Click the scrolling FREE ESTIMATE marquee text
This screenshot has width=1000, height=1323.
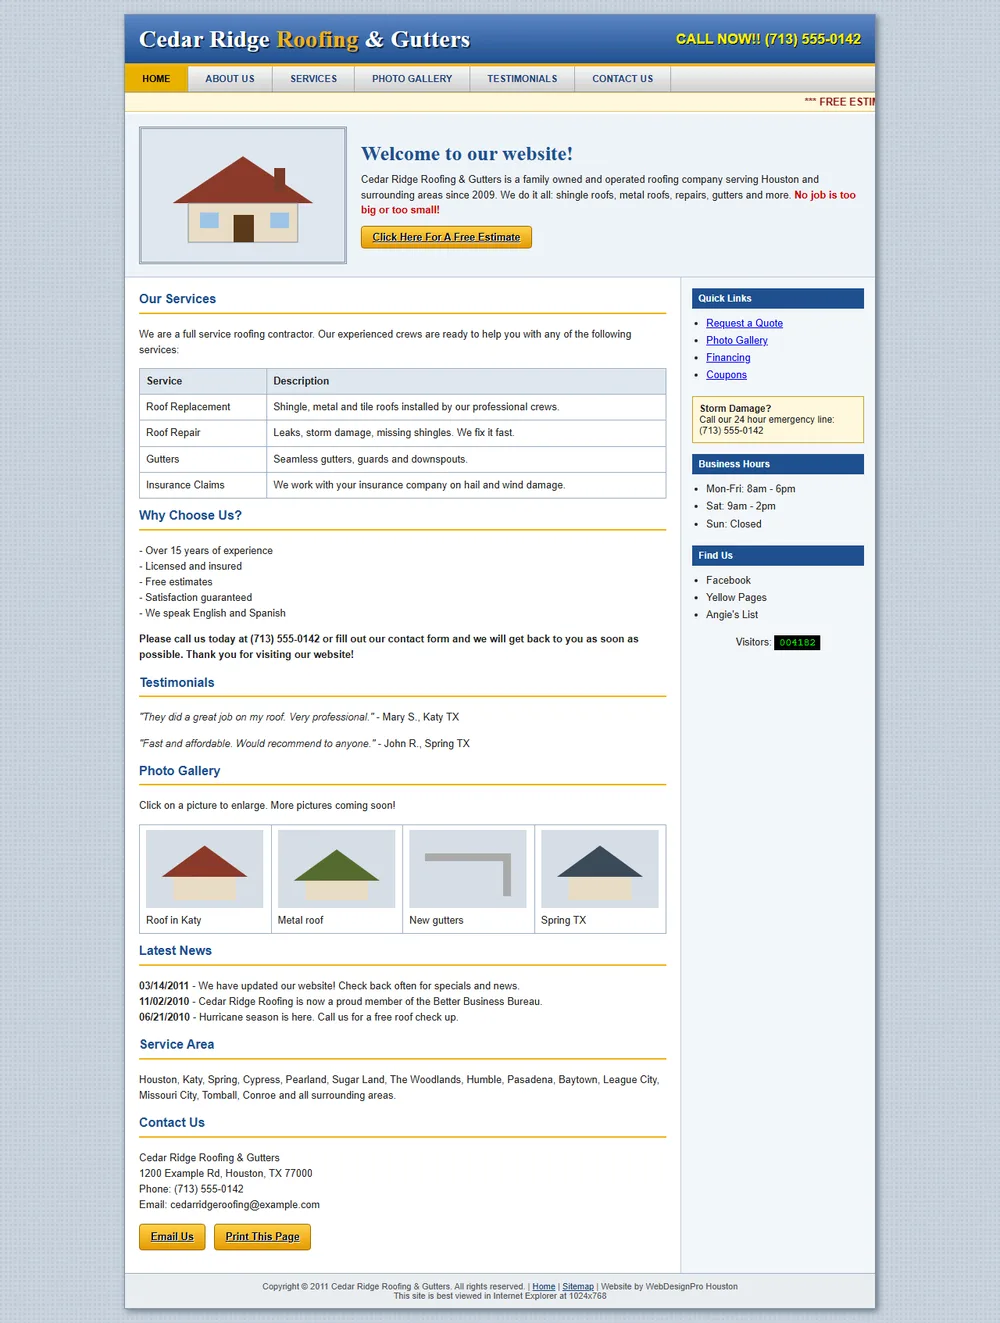[x=840, y=102]
